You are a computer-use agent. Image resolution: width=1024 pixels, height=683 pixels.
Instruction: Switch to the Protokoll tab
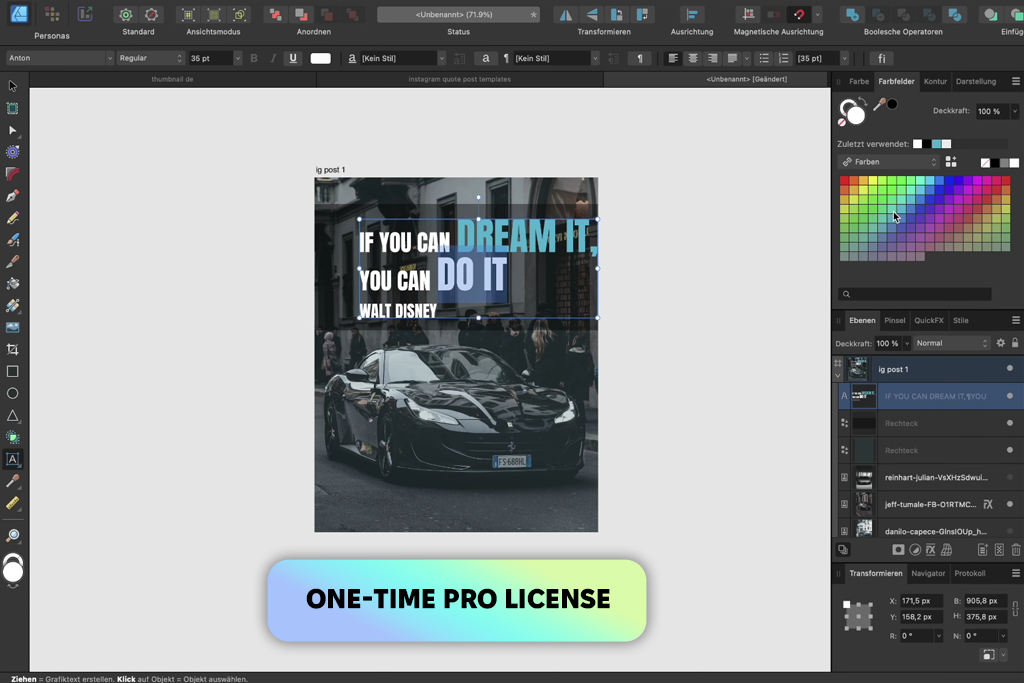tap(970, 573)
